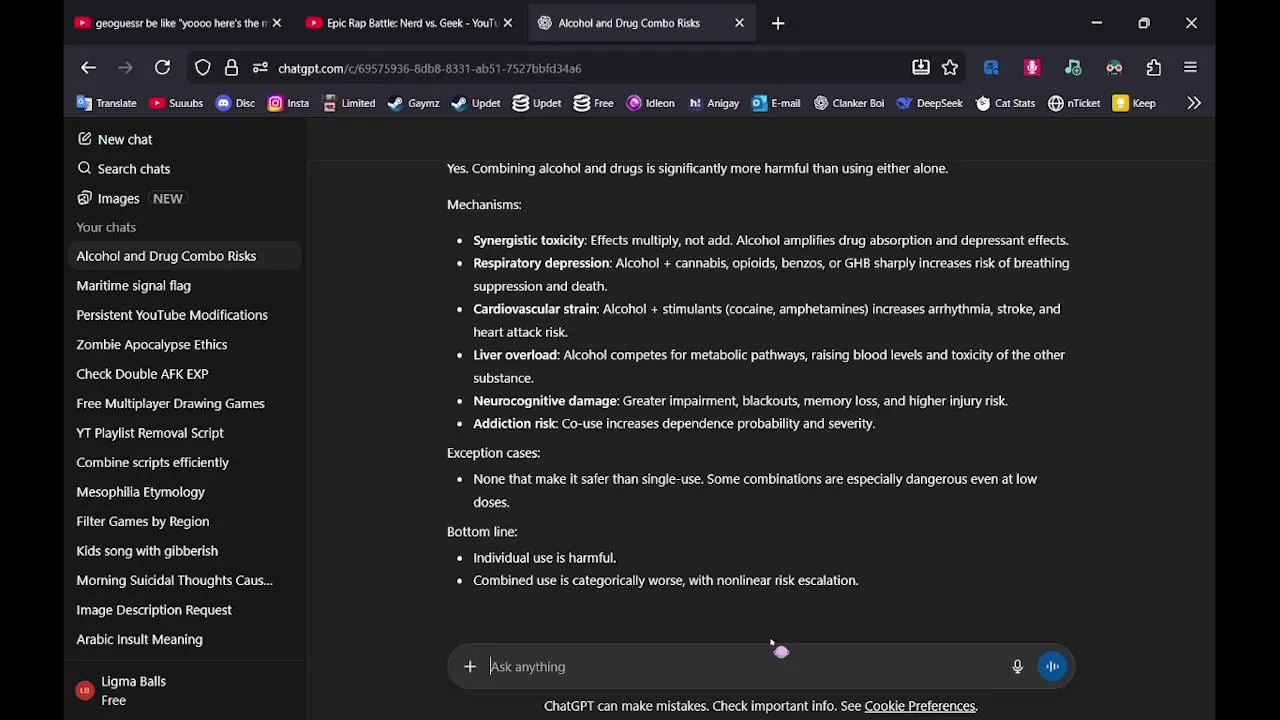This screenshot has height=720, width=1280.
Task: Start dictation with the microphone icon
Action: (1017, 667)
